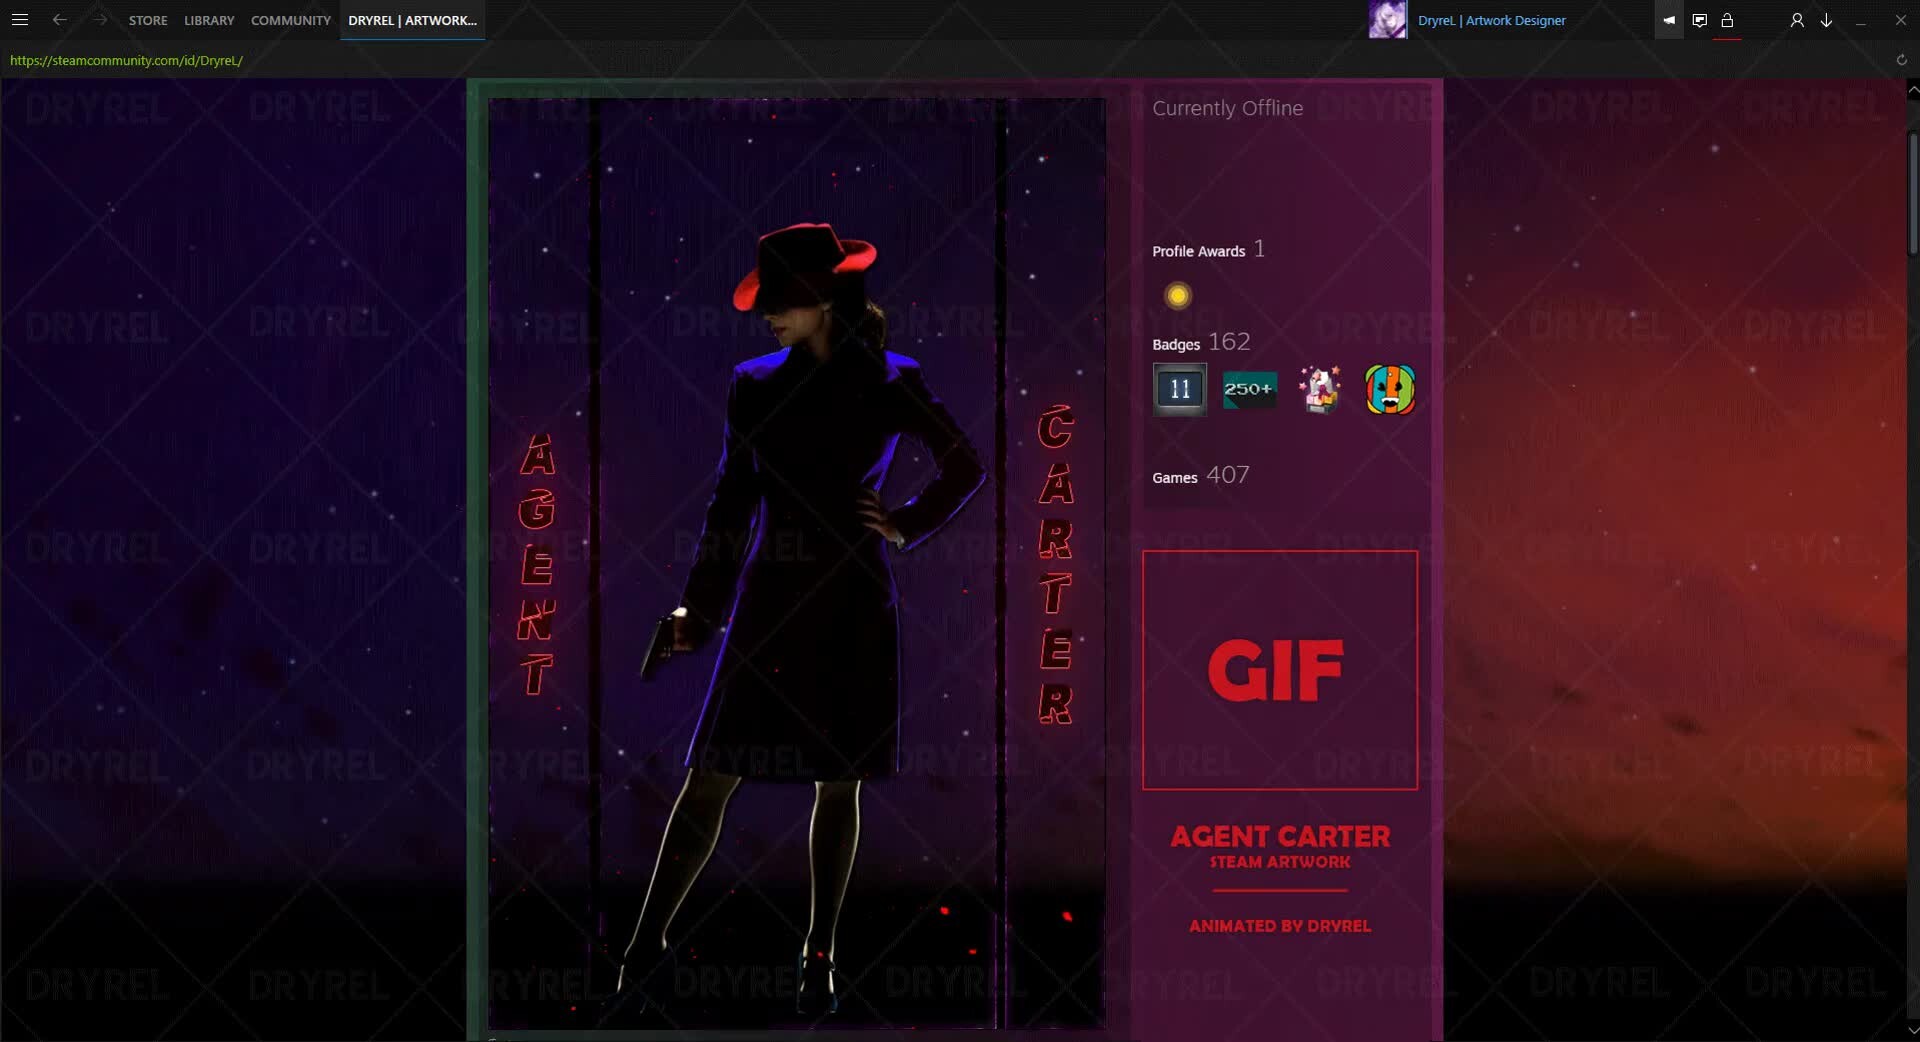
Task: Select the Years of Service badge icon
Action: 1180,390
